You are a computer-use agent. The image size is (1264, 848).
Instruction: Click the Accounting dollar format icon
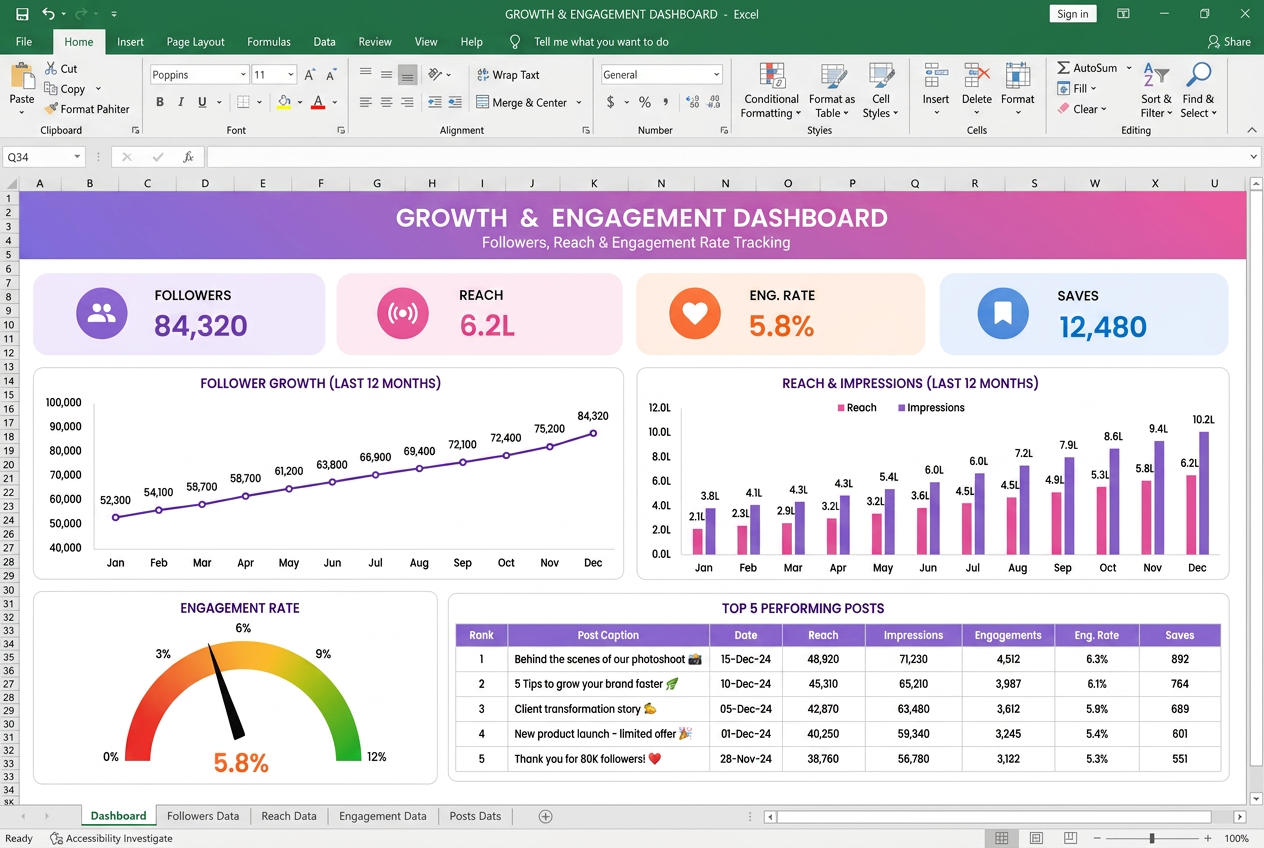point(610,102)
